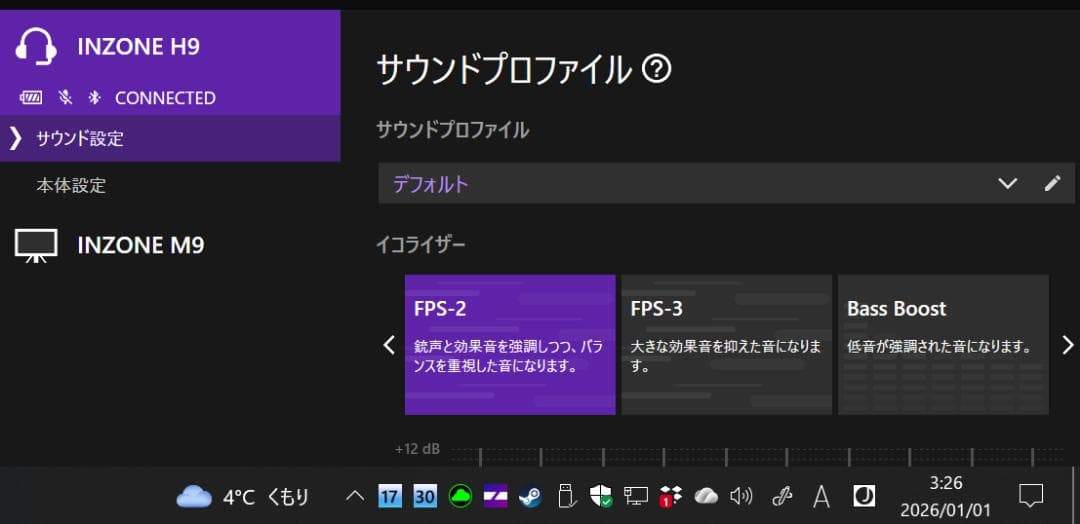Select the Bass Boost equalizer preset card
The image size is (1080, 524).
(x=943, y=344)
